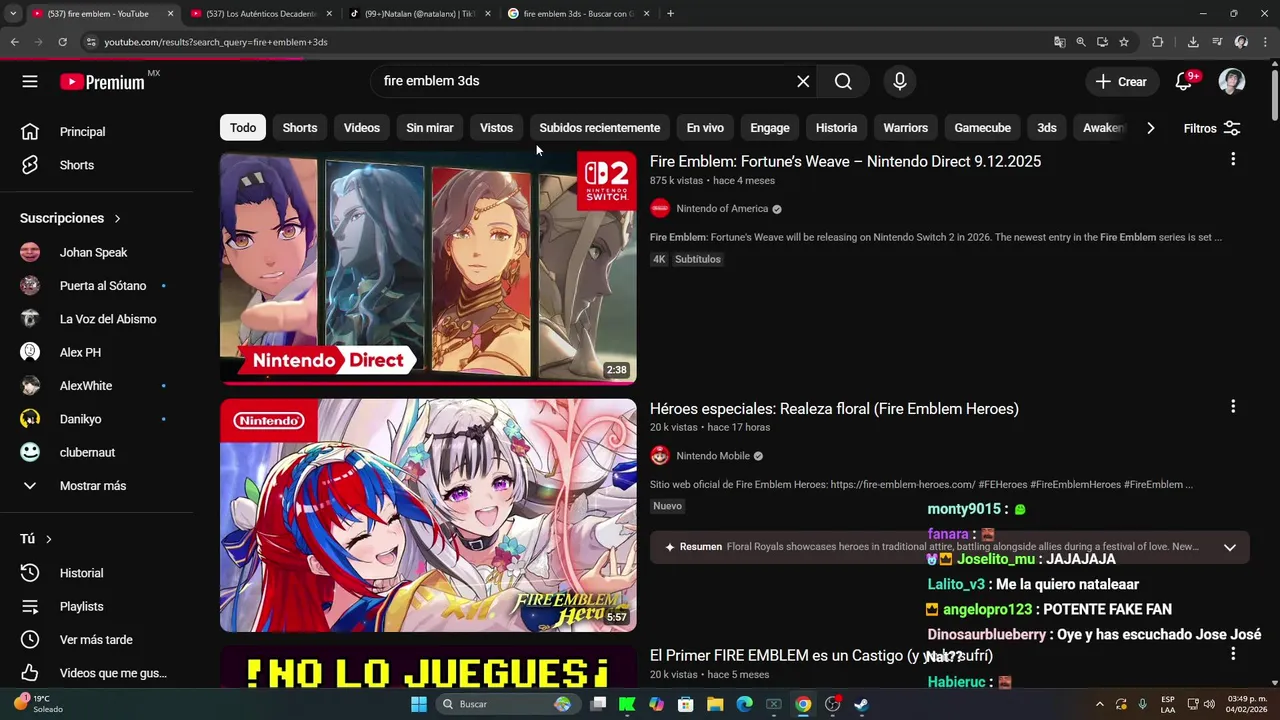Click the Playlists icon in sidebar
This screenshot has width=1280, height=720.
(30, 606)
